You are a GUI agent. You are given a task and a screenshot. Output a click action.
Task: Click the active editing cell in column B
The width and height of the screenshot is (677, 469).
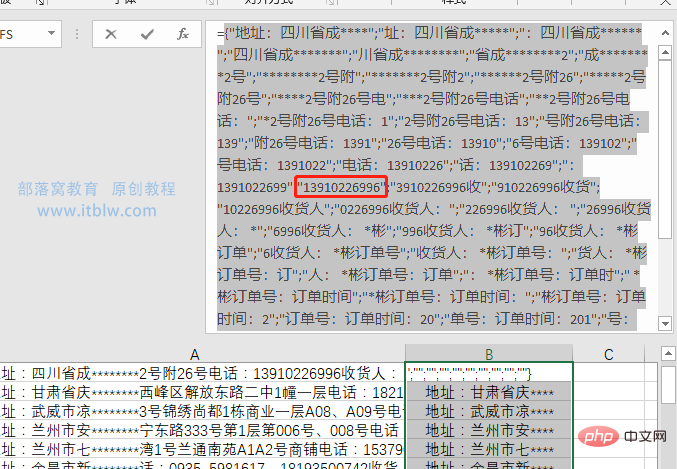[489, 372]
